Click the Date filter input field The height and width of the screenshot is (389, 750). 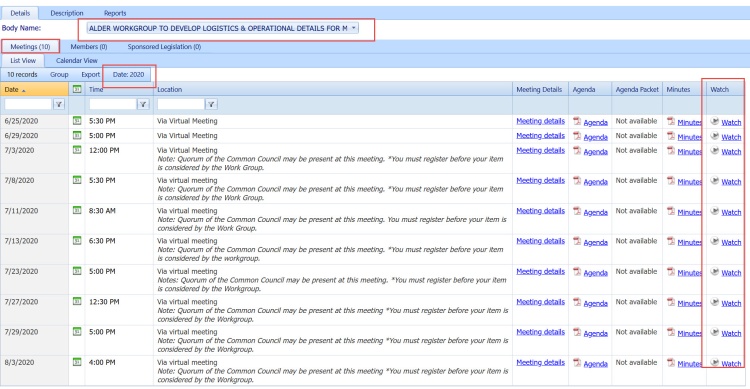pos(28,104)
